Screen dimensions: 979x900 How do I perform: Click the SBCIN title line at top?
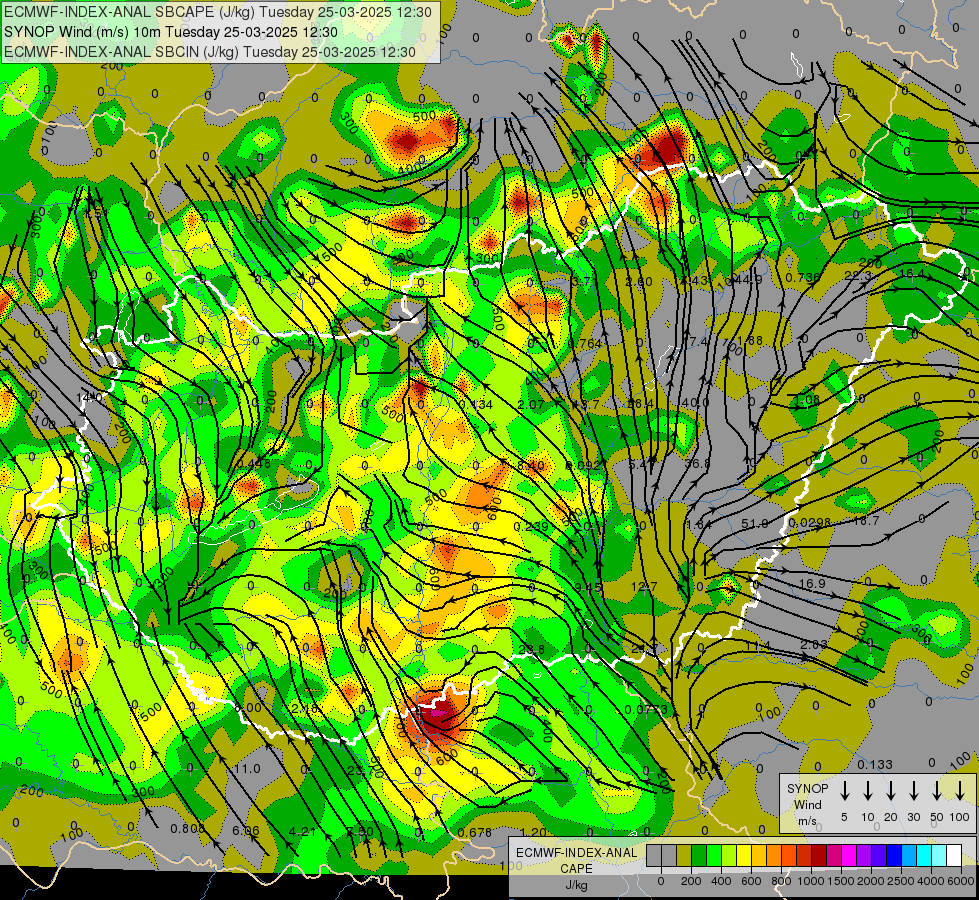pos(210,52)
